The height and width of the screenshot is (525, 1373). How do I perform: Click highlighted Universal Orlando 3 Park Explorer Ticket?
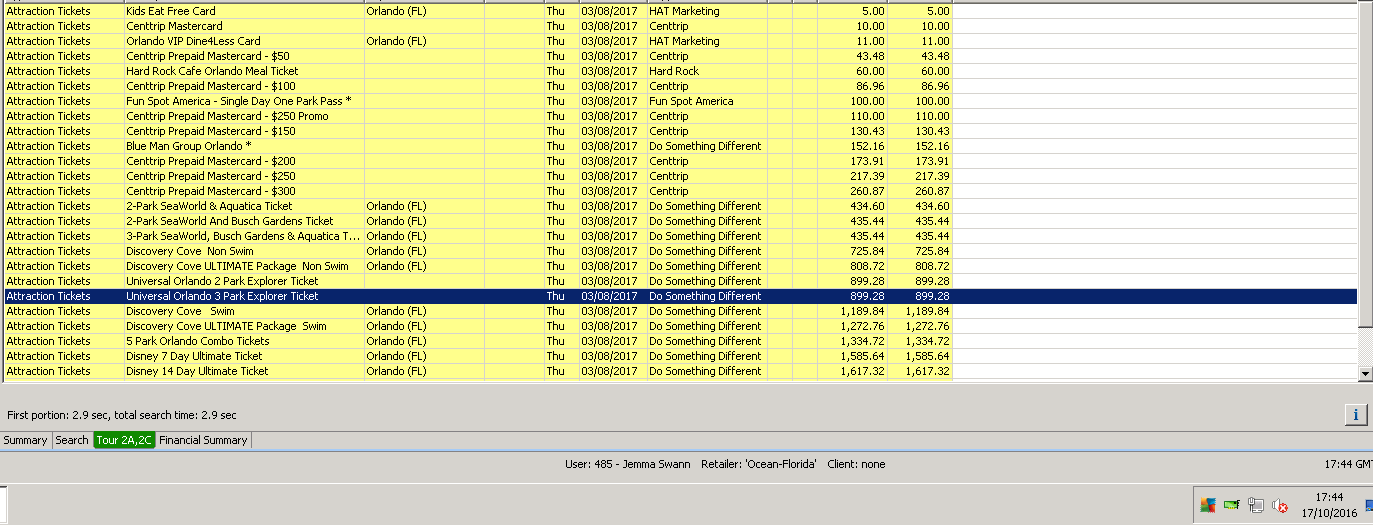(x=680, y=296)
